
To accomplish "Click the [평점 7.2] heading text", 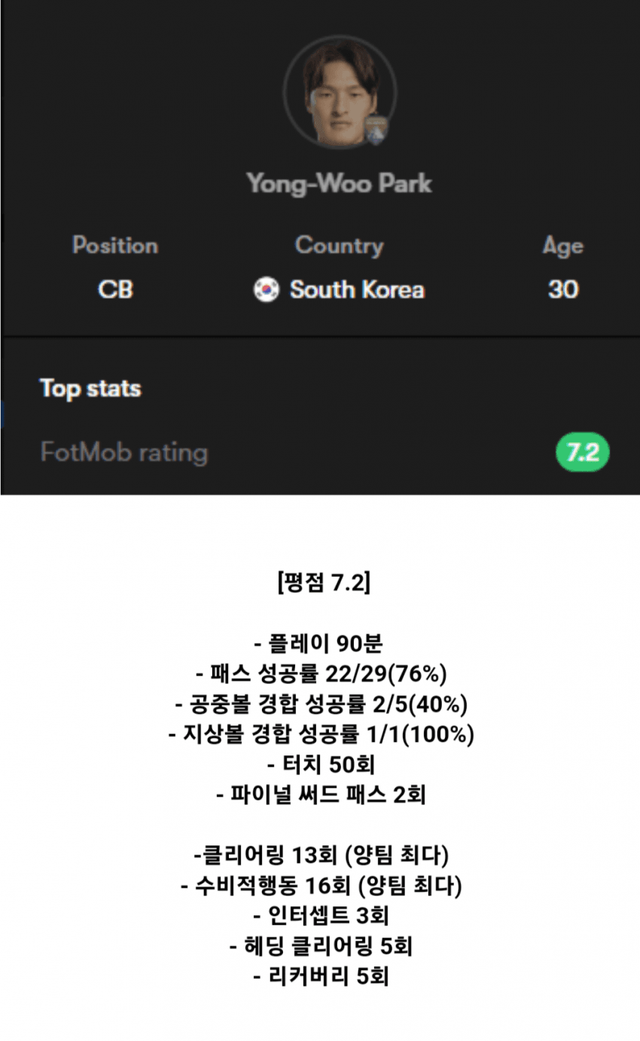I will pos(321,582).
